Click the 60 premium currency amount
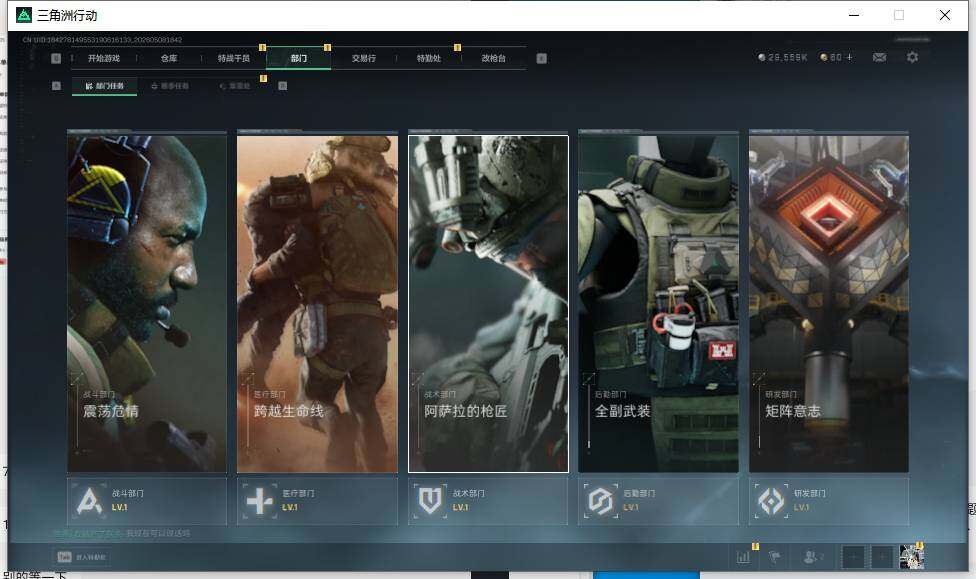Viewport: 976px width, 579px height. [x=831, y=57]
